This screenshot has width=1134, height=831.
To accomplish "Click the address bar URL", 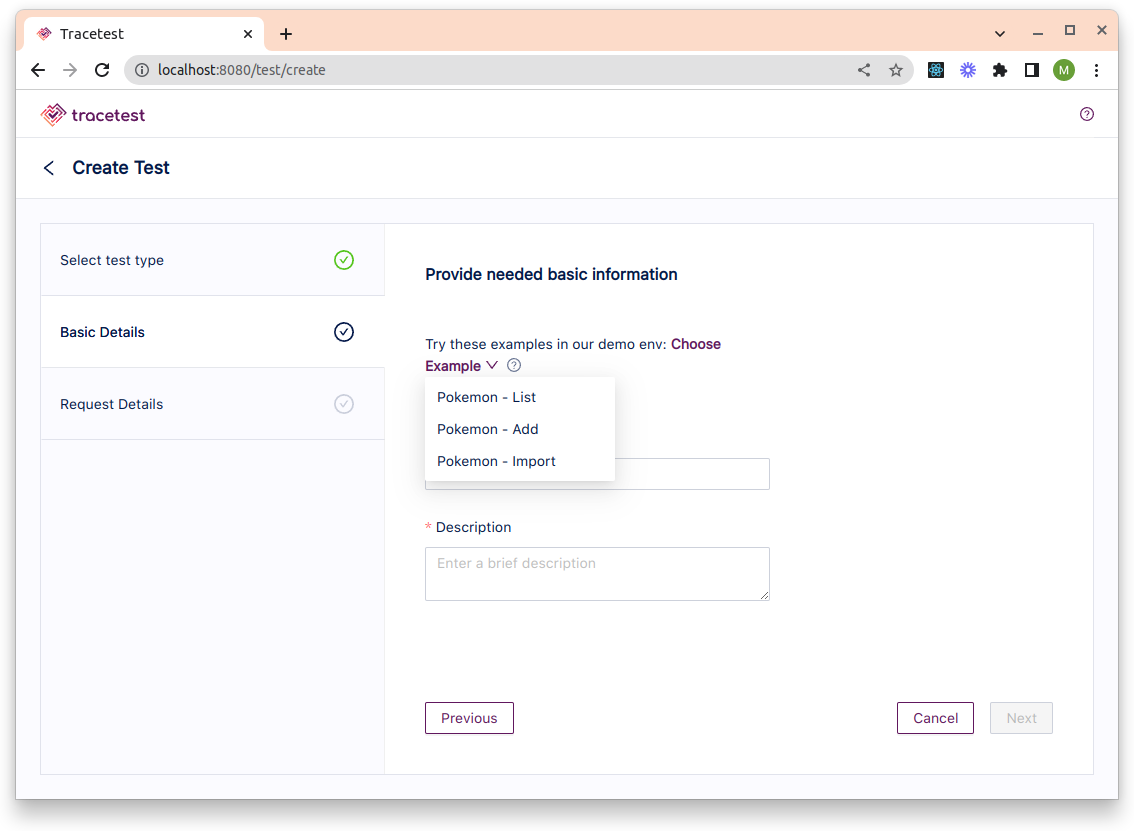I will (x=242, y=70).
